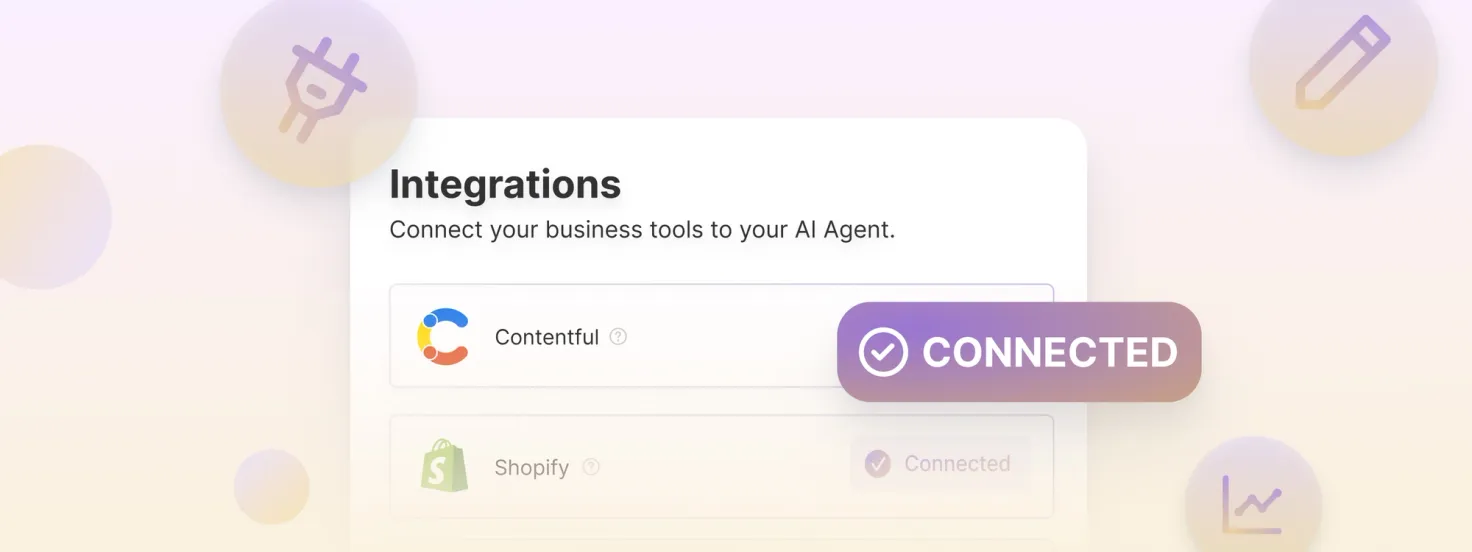Click Shopify's Connected status button
Viewport: 1472px width, 552px height.
(x=940, y=464)
